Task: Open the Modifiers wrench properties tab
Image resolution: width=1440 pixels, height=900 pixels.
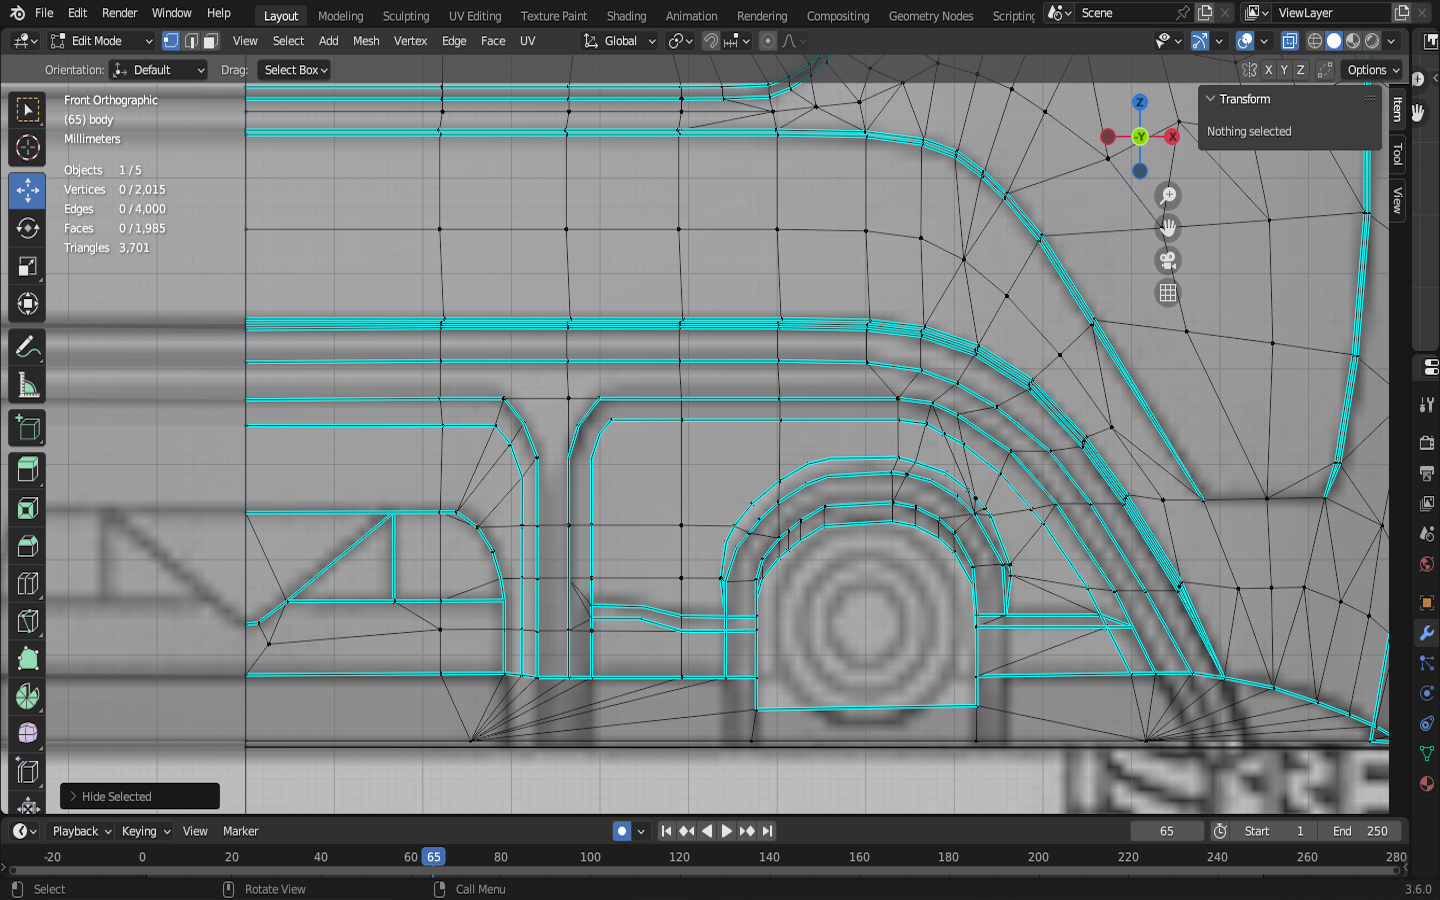Action: (x=1427, y=633)
